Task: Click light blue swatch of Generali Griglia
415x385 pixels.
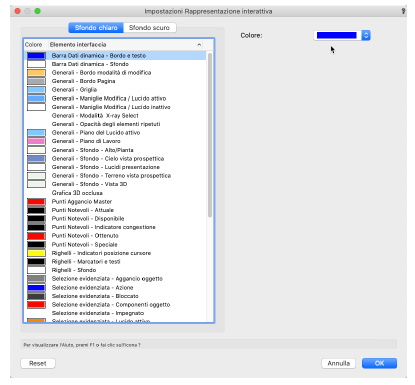Action: (36, 90)
